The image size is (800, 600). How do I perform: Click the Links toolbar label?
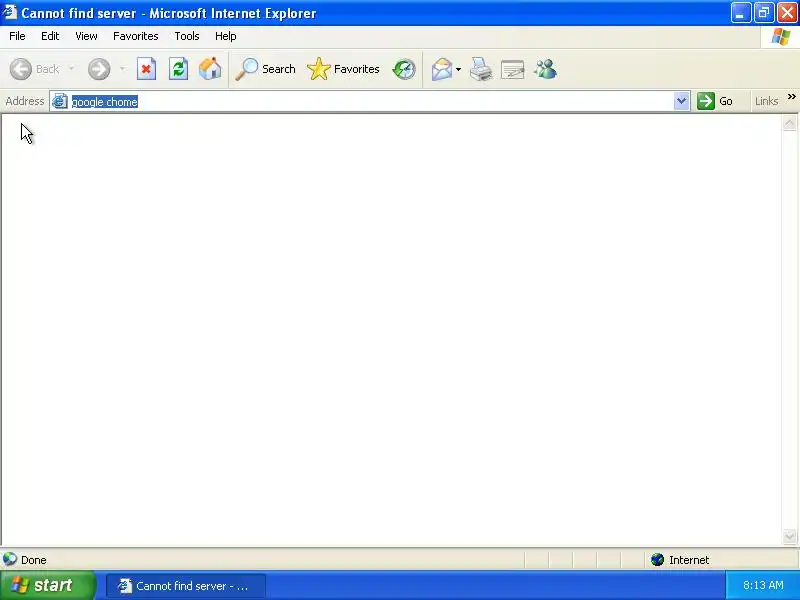(766, 101)
